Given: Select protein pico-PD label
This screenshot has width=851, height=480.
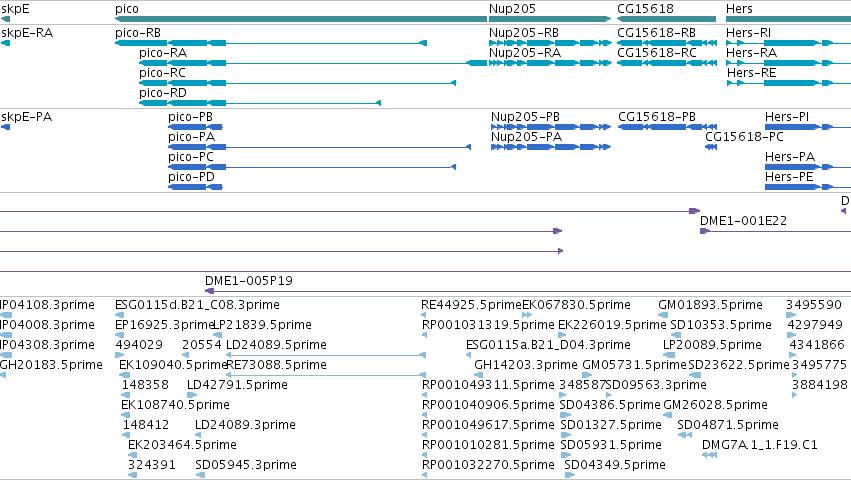Looking at the screenshot, I should click(x=192, y=178).
